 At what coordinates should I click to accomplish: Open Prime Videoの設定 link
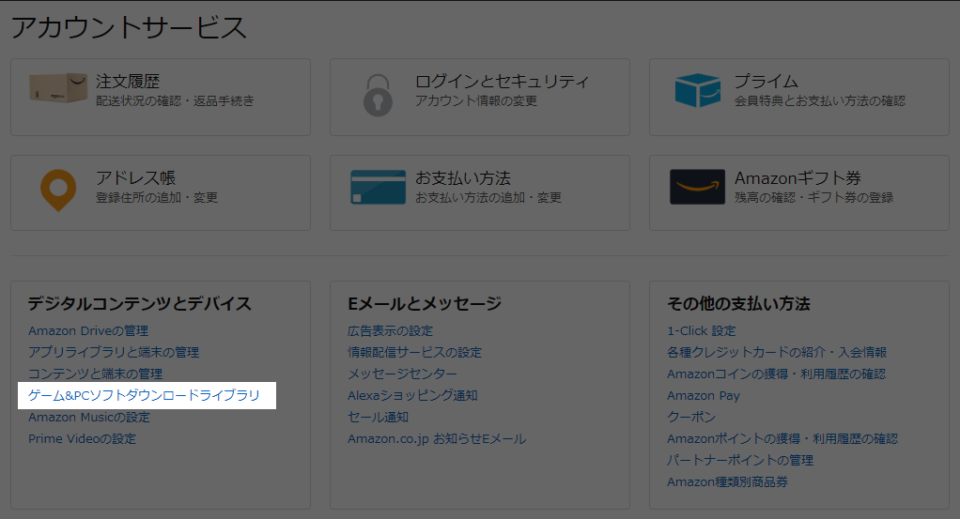tap(82, 438)
